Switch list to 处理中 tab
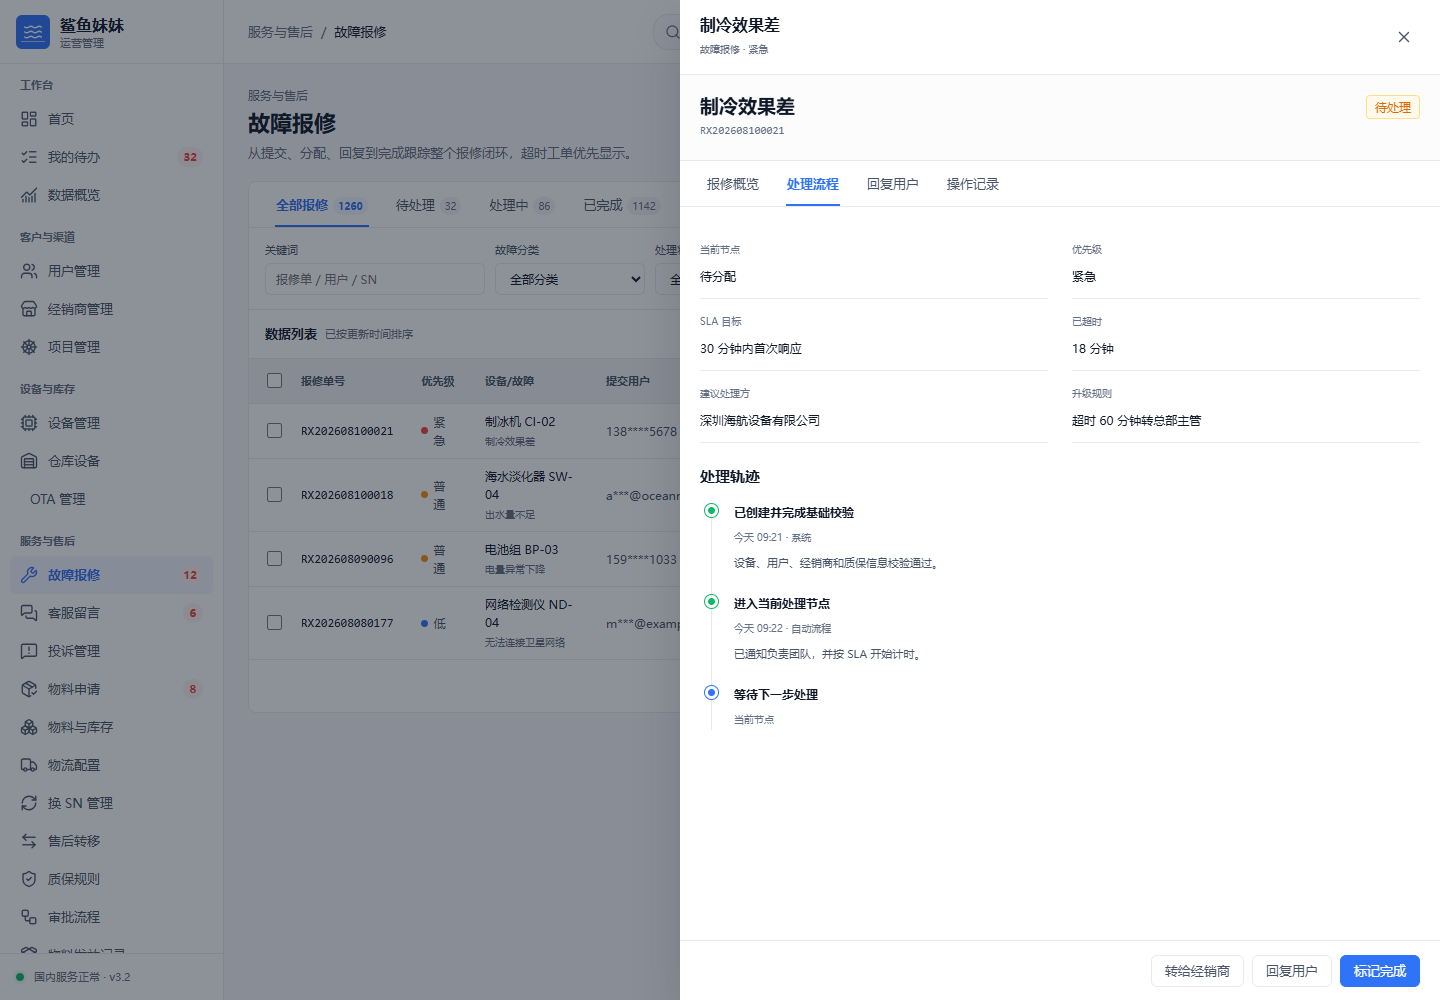This screenshot has width=1440, height=1000. click(521, 205)
